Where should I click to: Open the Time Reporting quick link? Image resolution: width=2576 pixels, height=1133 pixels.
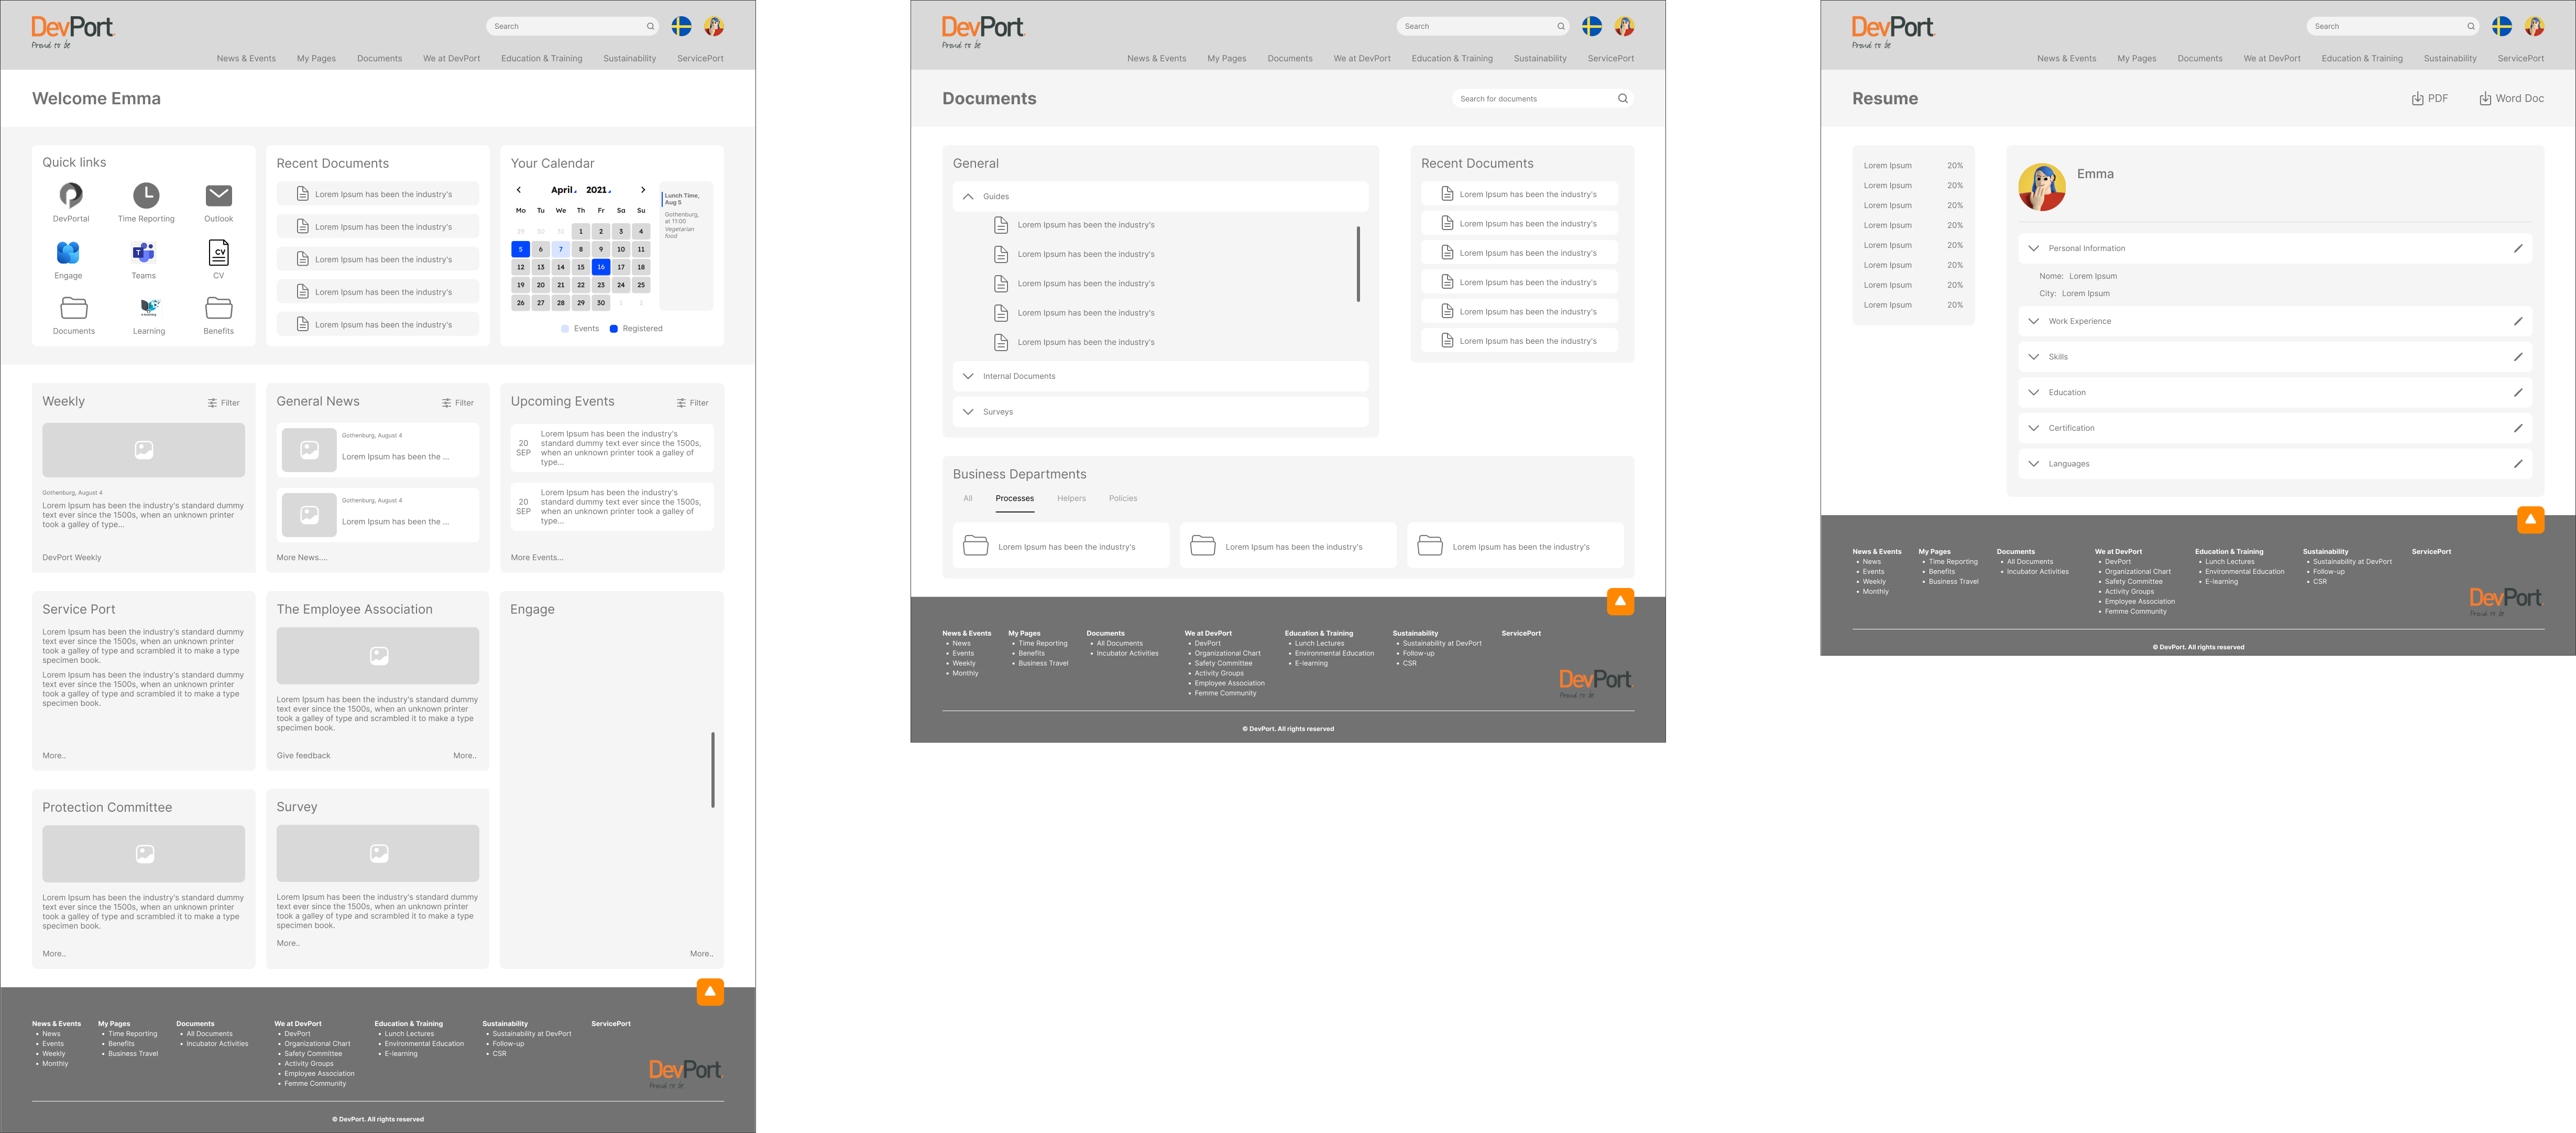point(146,196)
